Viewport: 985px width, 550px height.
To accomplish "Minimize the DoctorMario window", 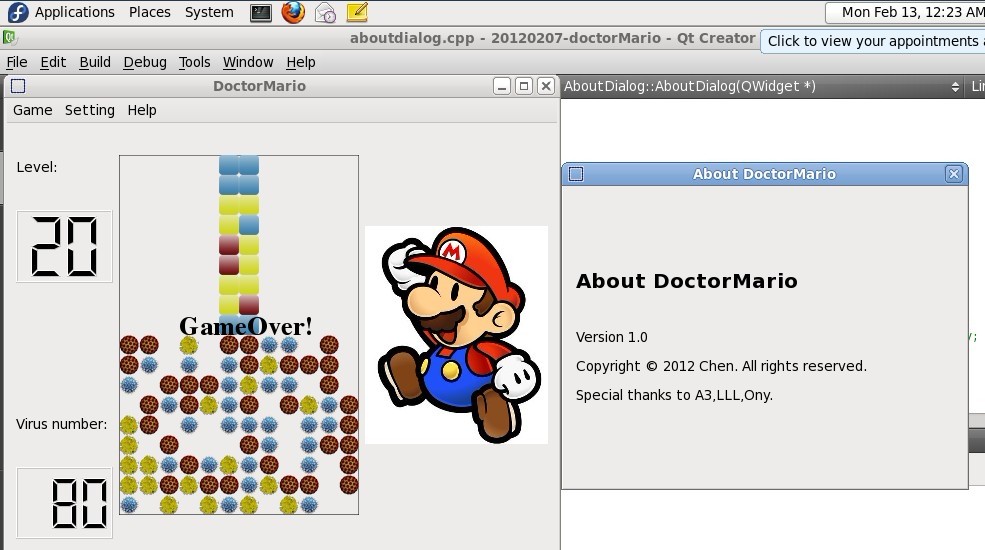I will point(501,86).
